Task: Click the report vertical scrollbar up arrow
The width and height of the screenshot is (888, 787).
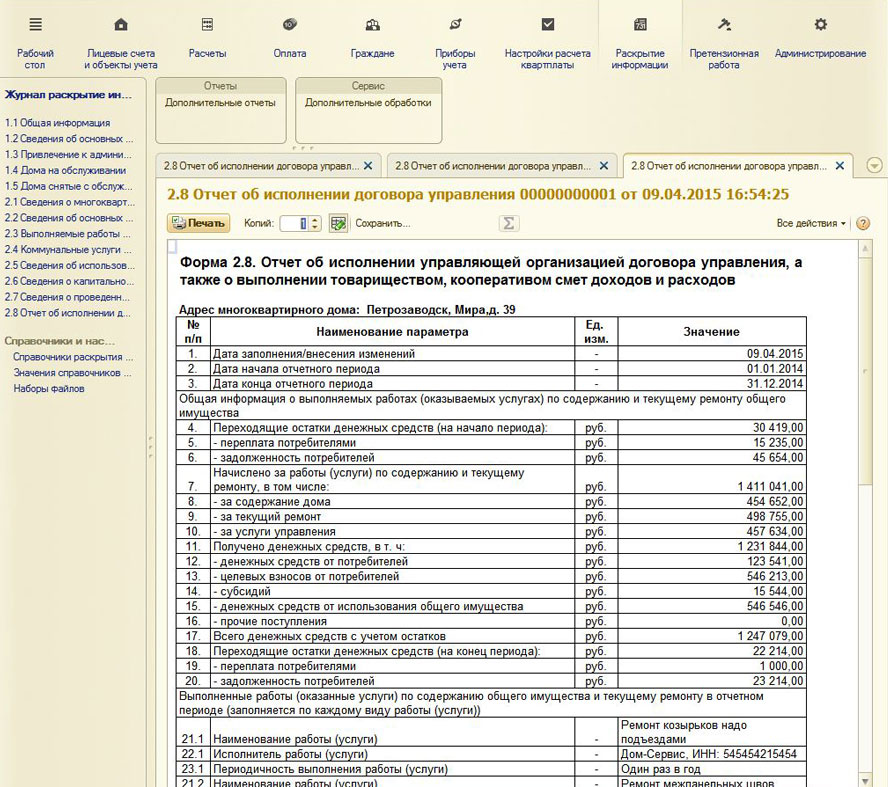Action: [865, 249]
